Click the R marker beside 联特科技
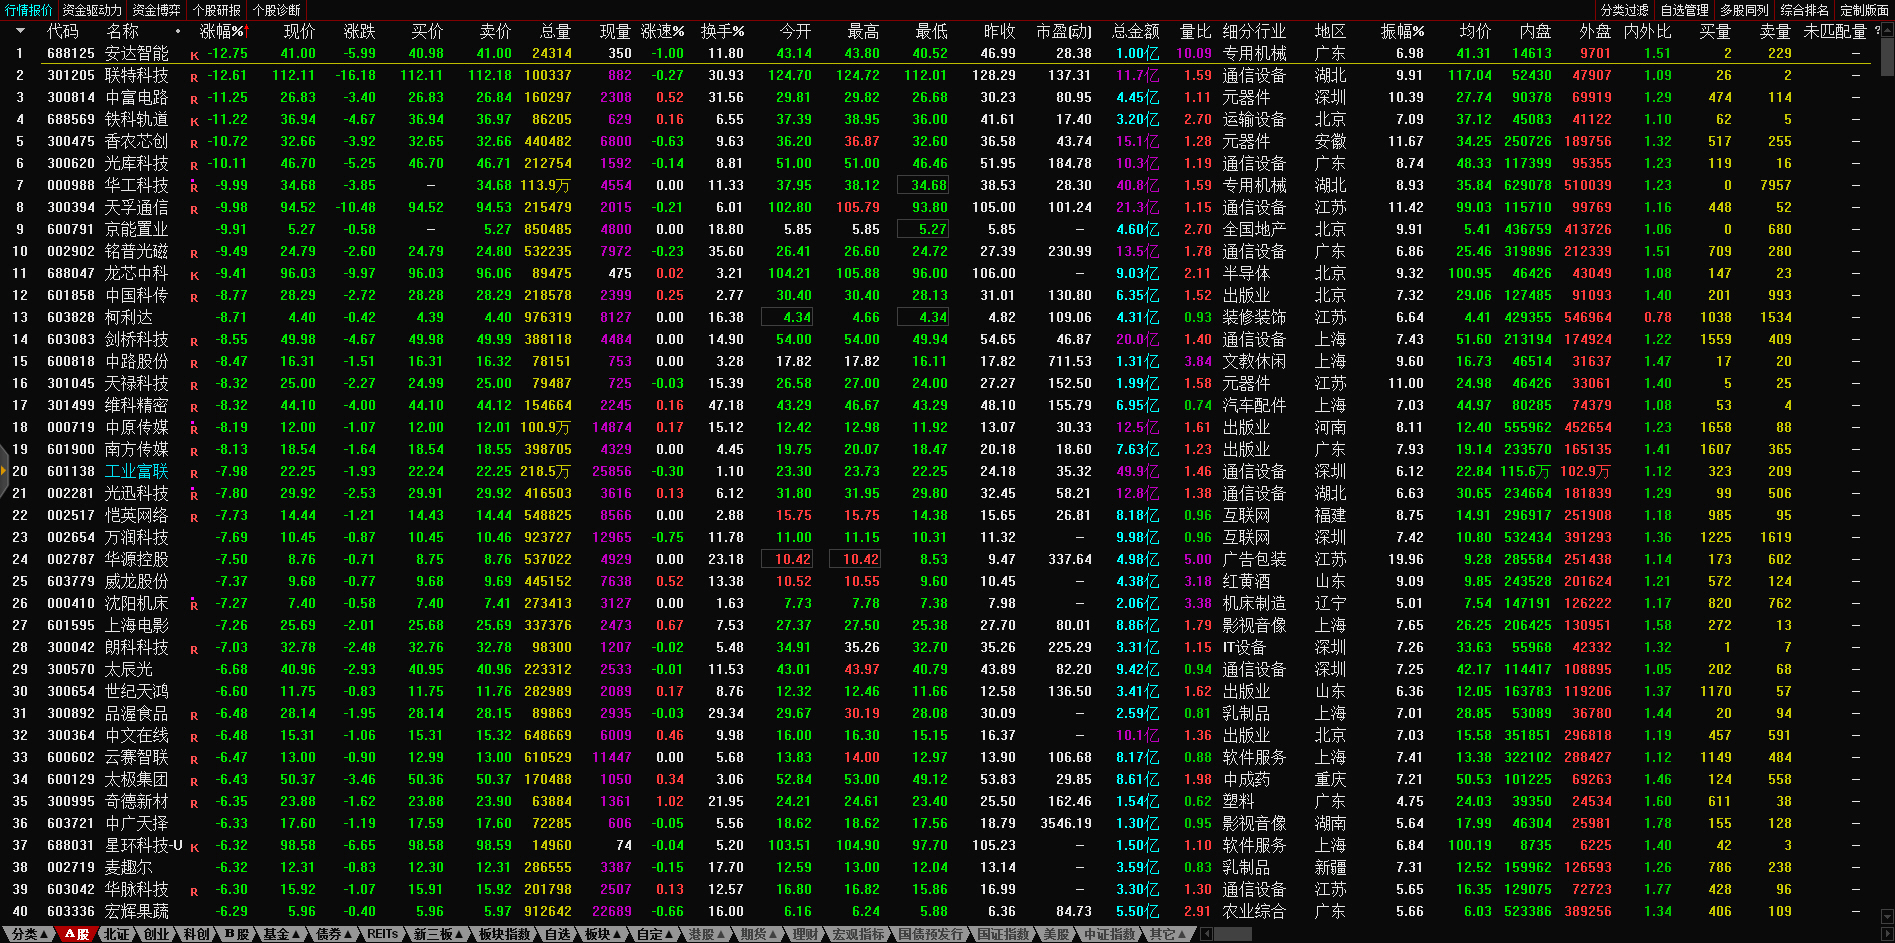The image size is (1895, 943). point(194,78)
